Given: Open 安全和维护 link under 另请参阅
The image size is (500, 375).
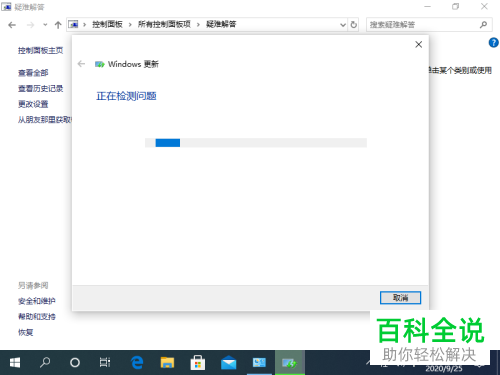Looking at the screenshot, I should (37, 301).
